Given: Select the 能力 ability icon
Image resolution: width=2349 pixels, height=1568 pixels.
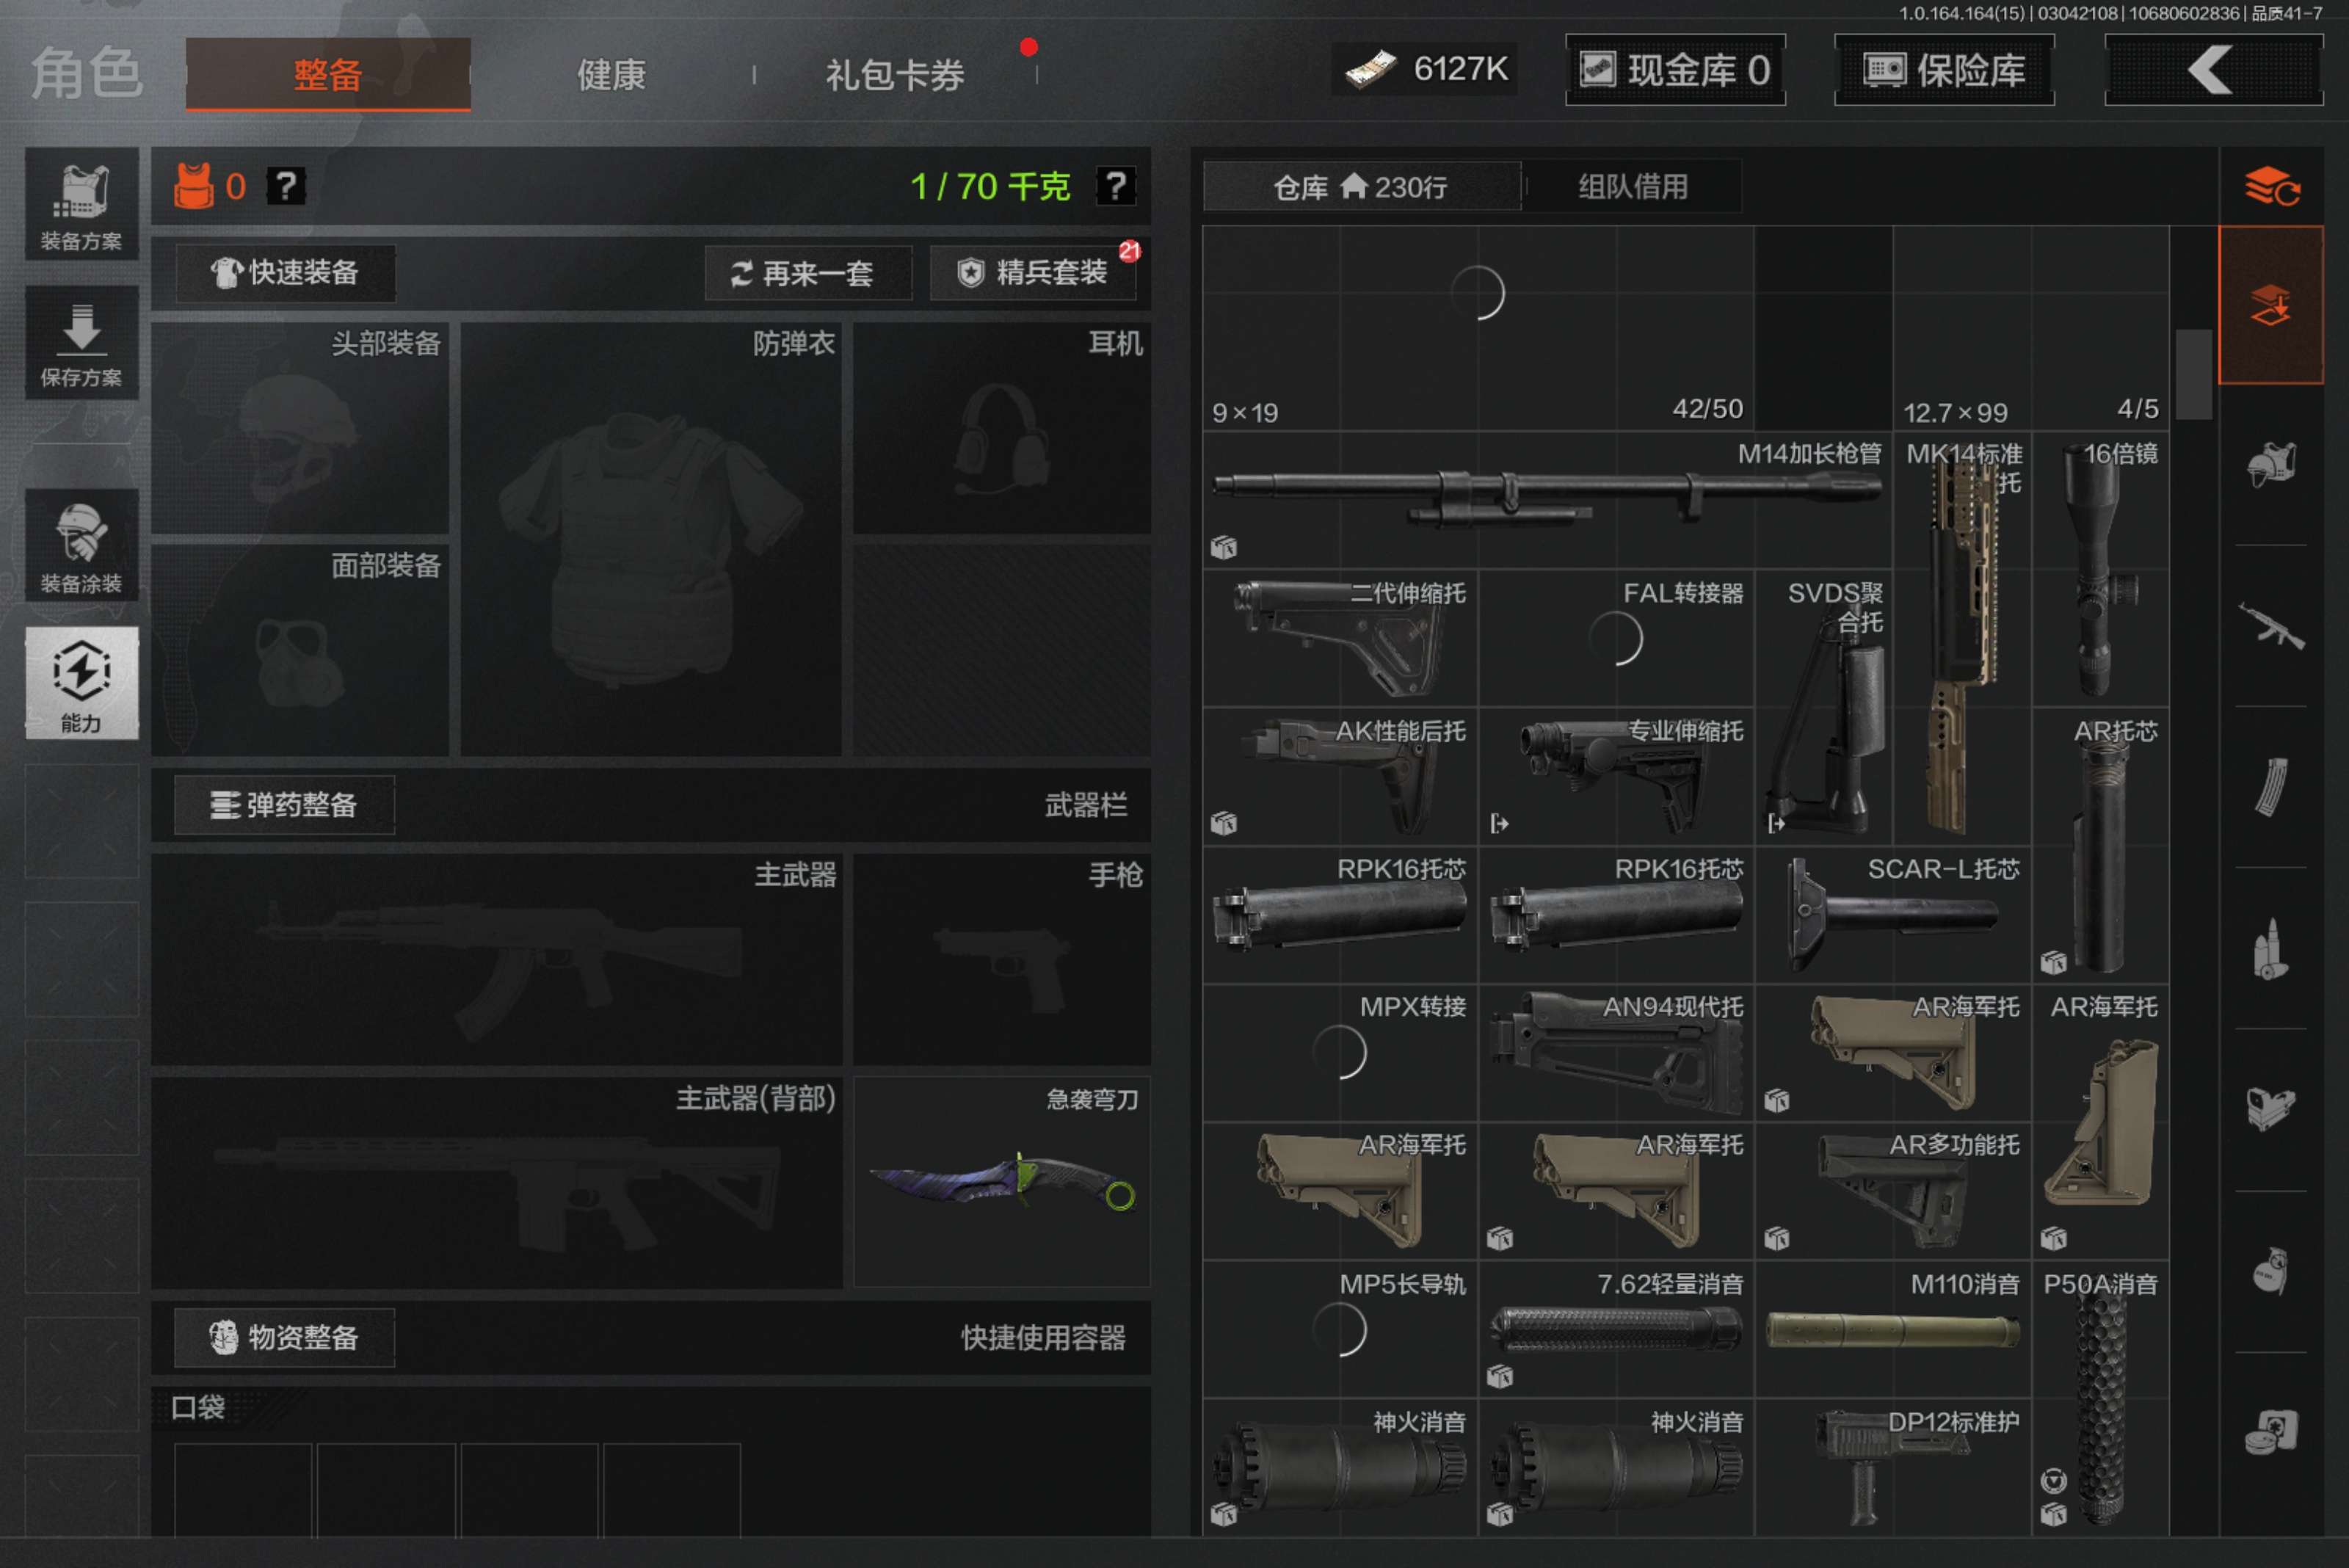Looking at the screenshot, I should [81, 683].
